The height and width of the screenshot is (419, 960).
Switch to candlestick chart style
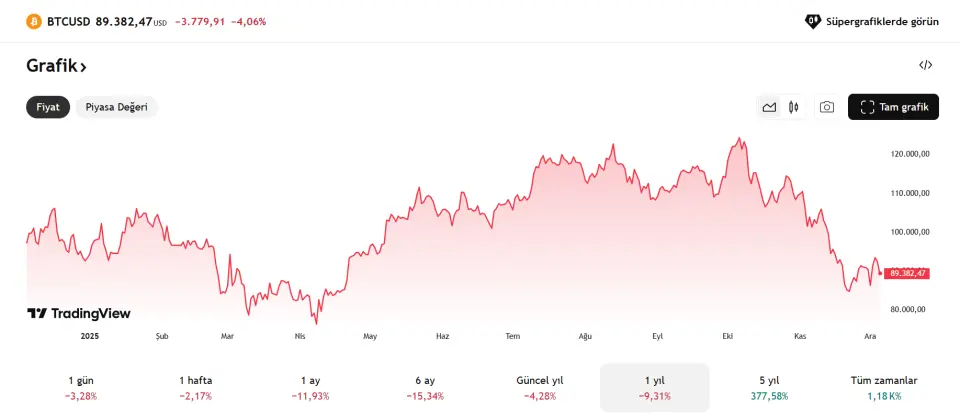pyautogui.click(x=794, y=107)
